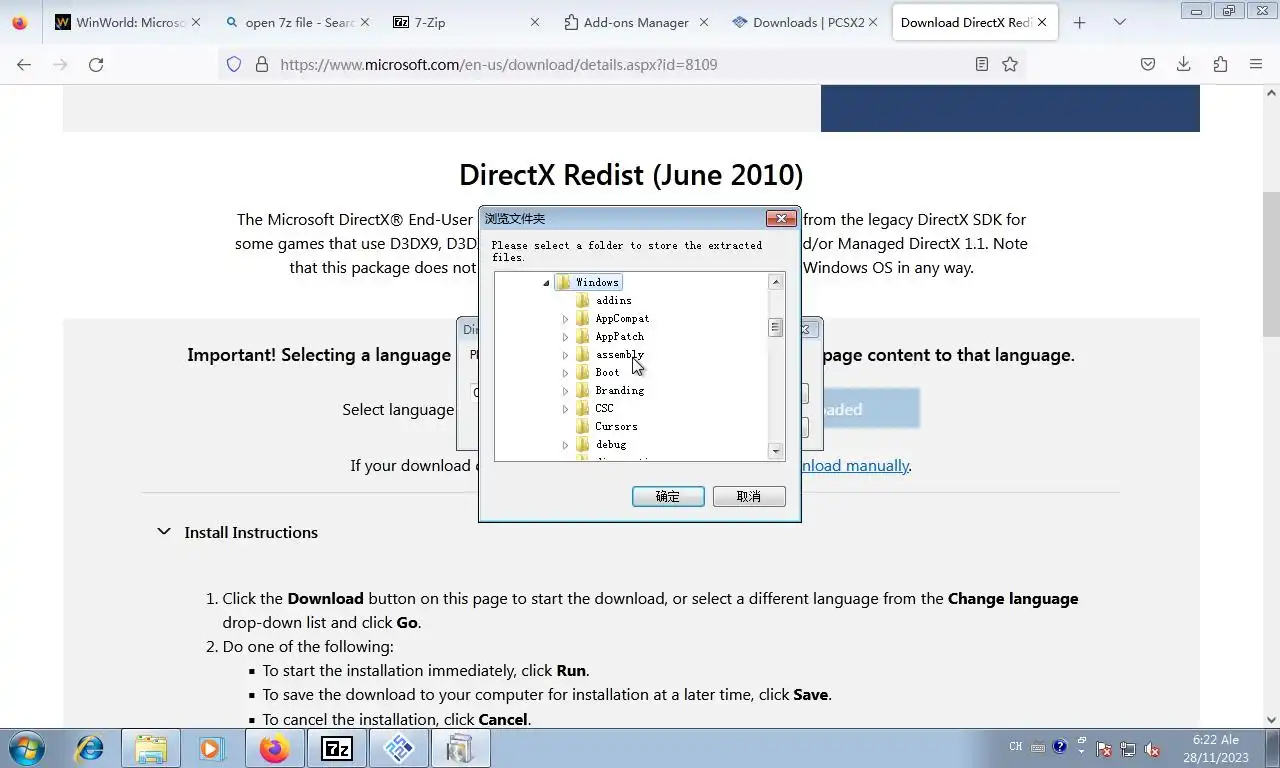Select the Branding folder name
1280x768 pixels.
619,390
